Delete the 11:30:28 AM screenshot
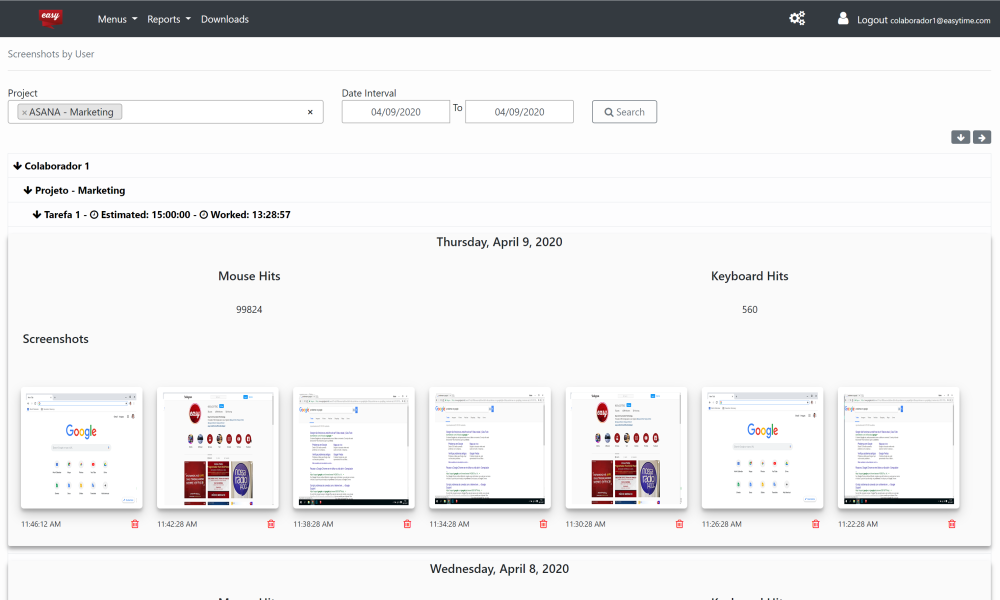Screen dimensions: 1000x600 (679, 523)
